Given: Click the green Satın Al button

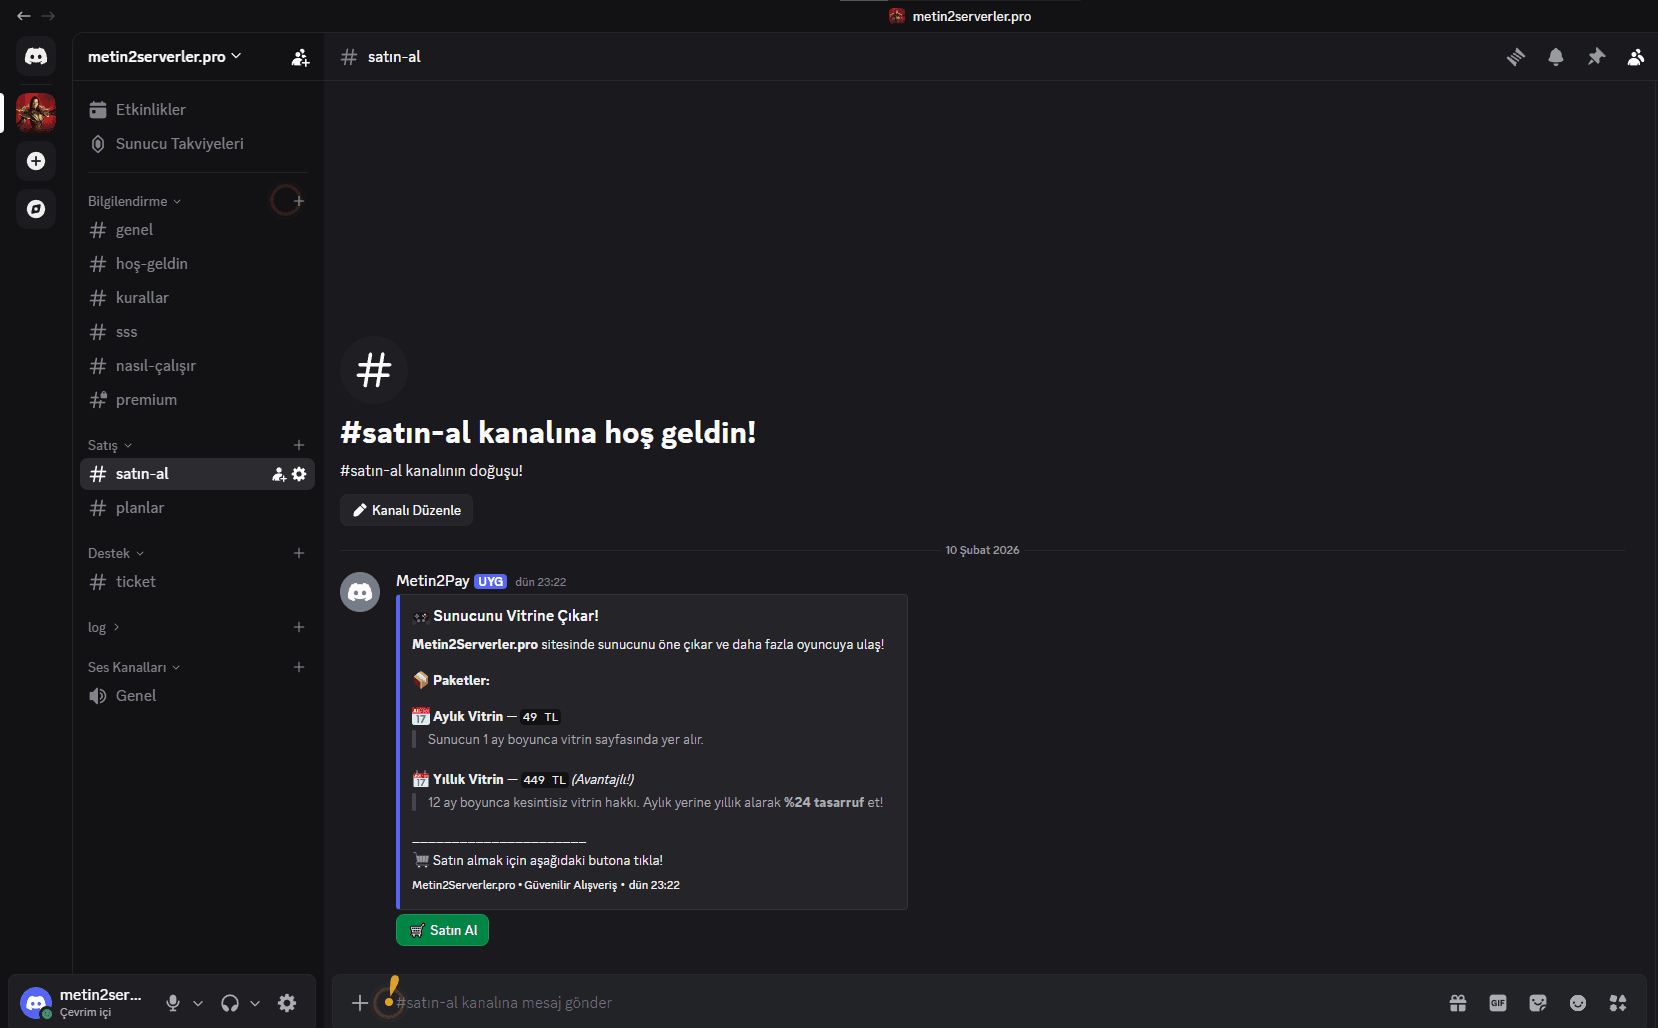Looking at the screenshot, I should tap(442, 930).
